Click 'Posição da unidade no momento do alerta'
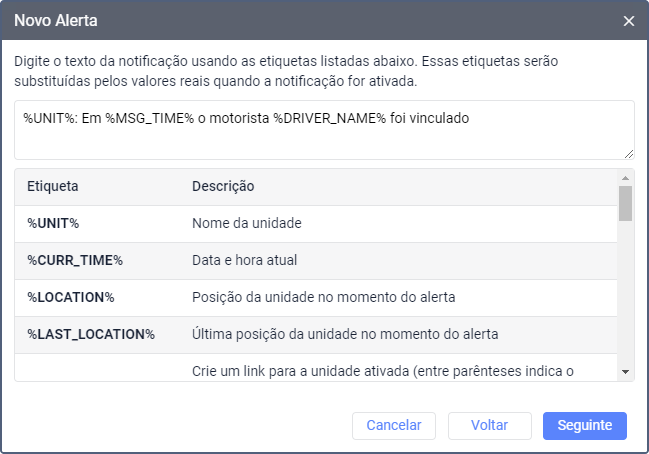Image resolution: width=649 pixels, height=454 pixels. click(324, 297)
